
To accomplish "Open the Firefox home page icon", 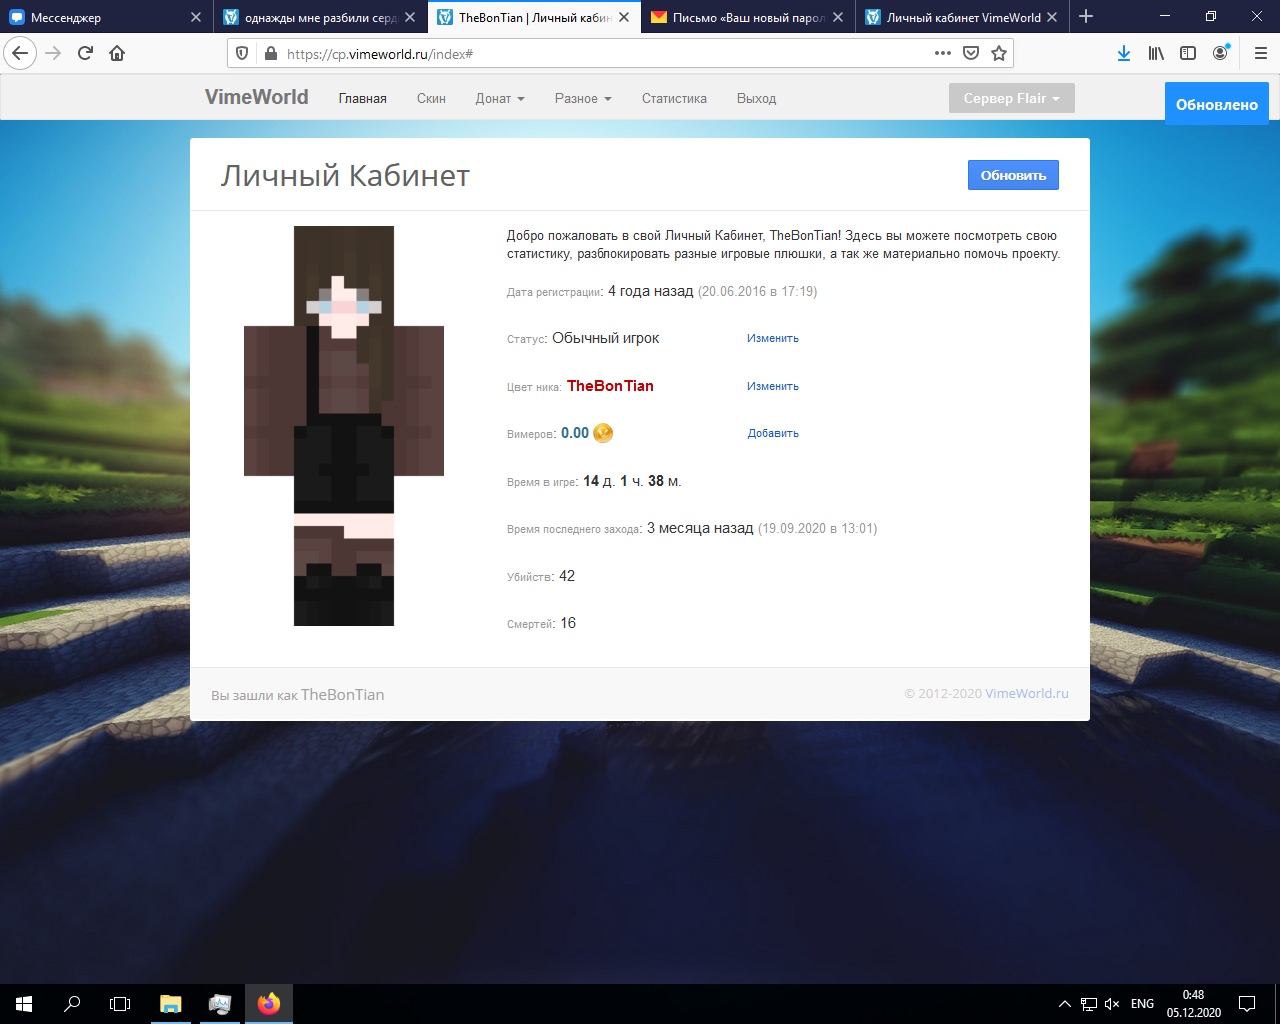I will pyautogui.click(x=117, y=53).
